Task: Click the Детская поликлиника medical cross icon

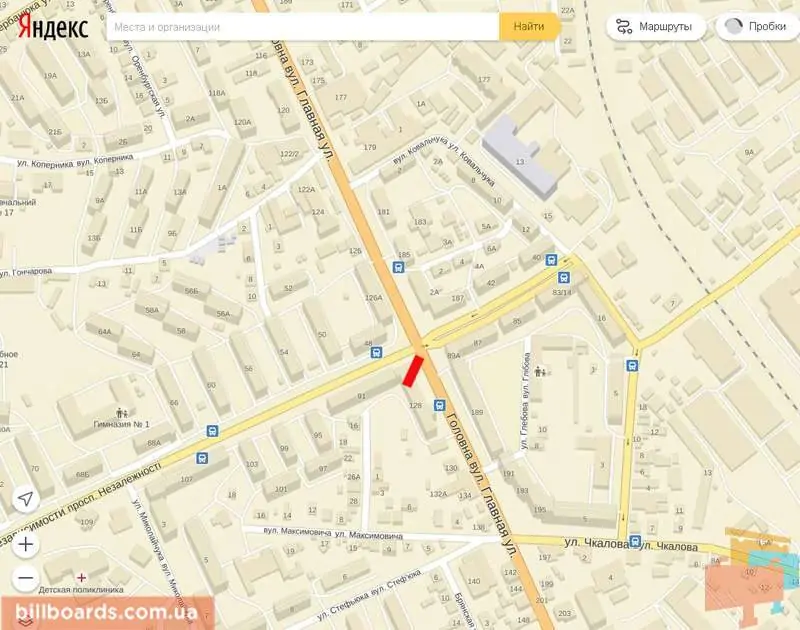Action: (x=81, y=577)
